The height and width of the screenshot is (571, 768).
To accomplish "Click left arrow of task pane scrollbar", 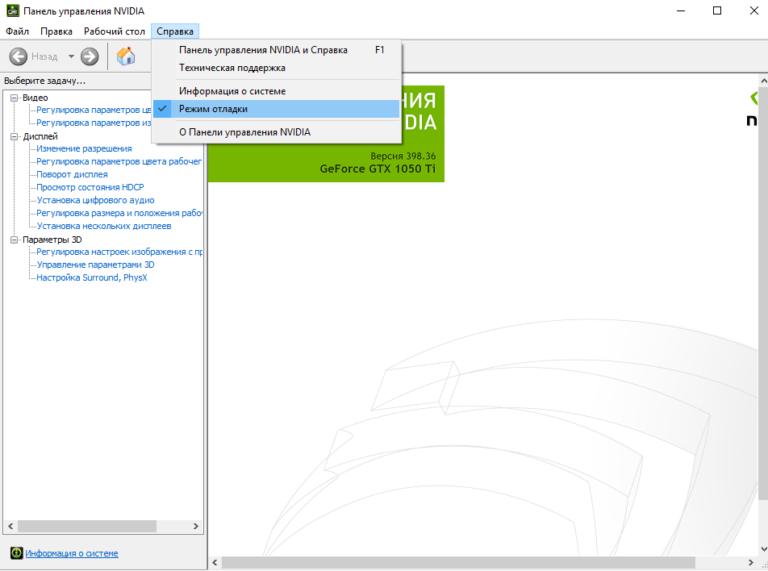I will pyautogui.click(x=11, y=526).
